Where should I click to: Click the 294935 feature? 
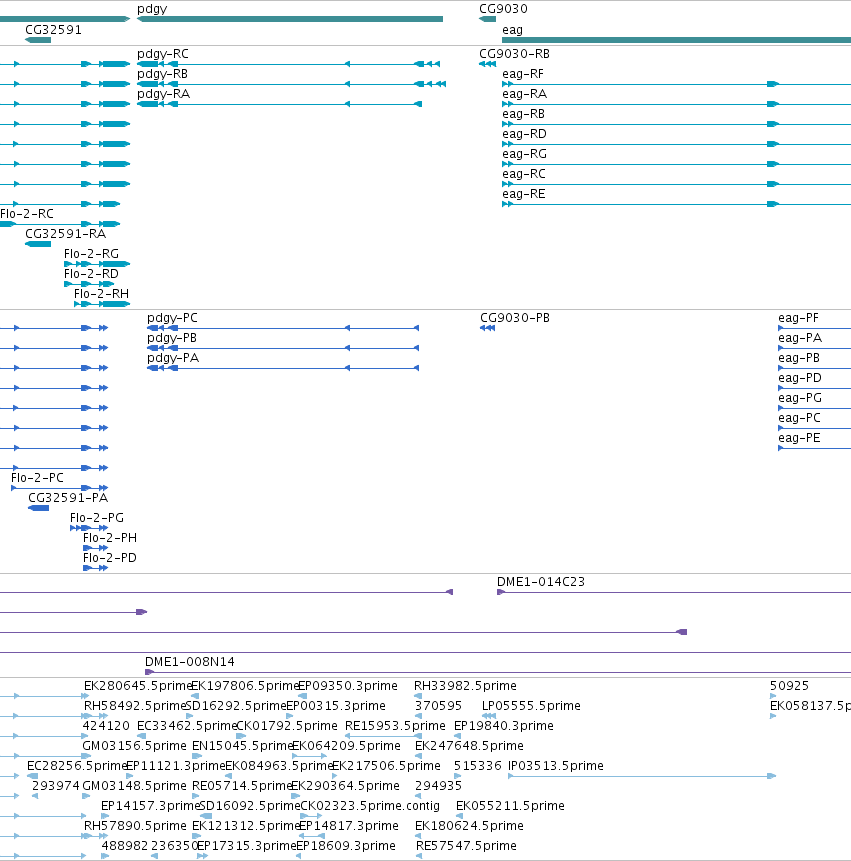(418, 796)
